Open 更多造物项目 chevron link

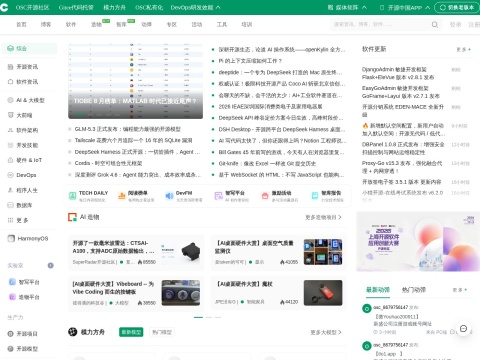click(323, 217)
